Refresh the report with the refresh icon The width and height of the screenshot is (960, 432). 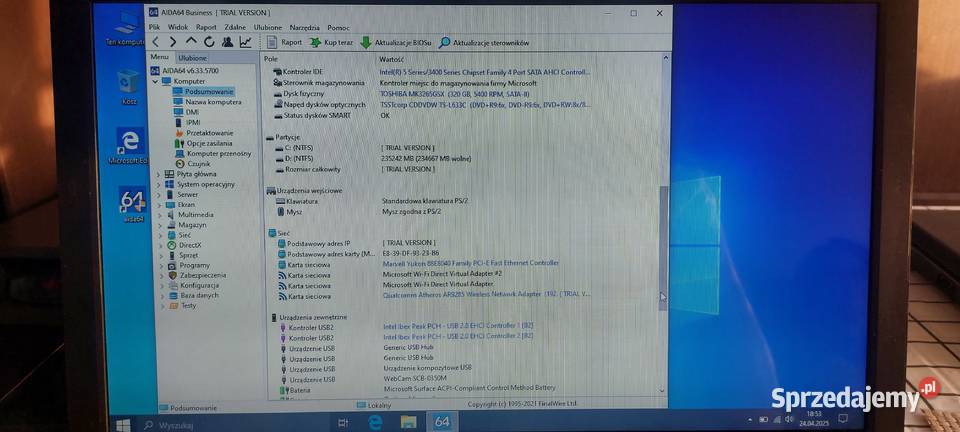pos(209,42)
